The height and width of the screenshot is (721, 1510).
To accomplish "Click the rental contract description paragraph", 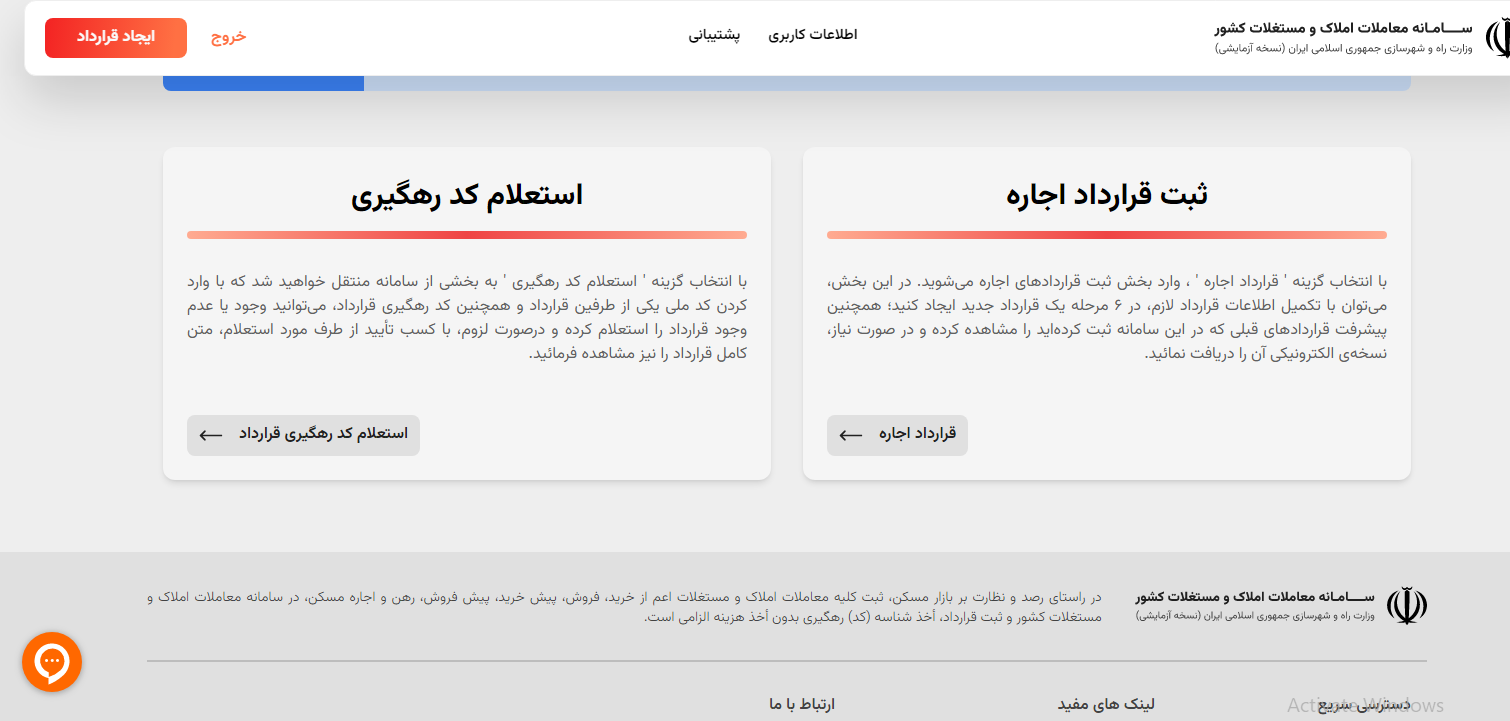I will click(x=1107, y=317).
